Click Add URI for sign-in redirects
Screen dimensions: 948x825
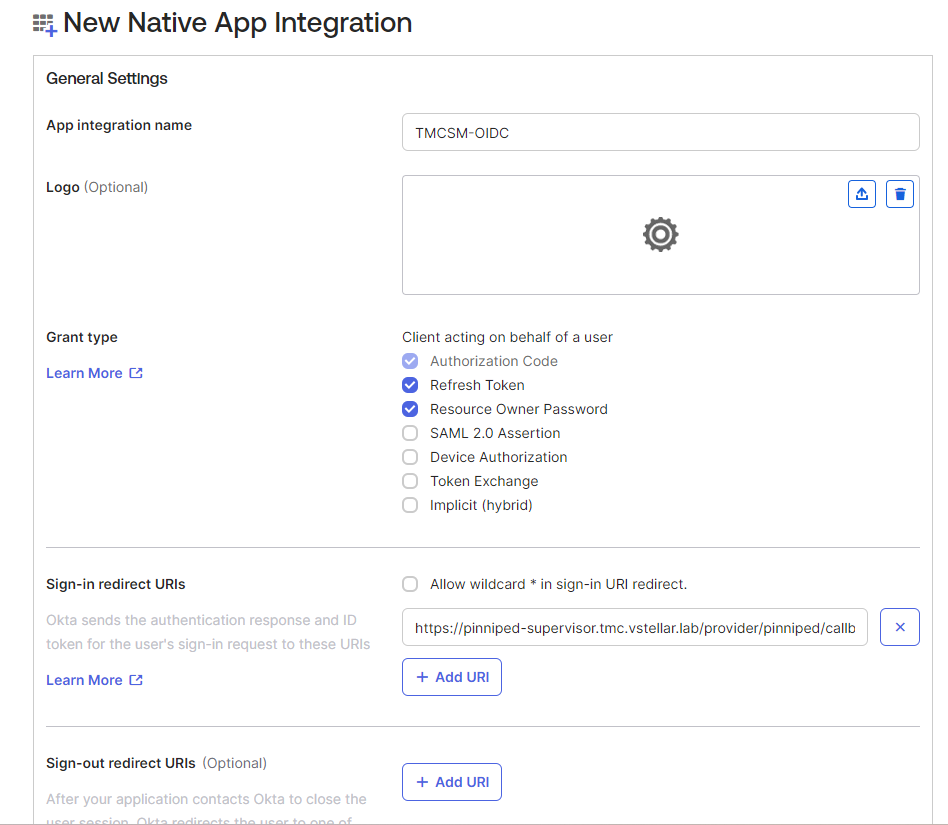(452, 677)
